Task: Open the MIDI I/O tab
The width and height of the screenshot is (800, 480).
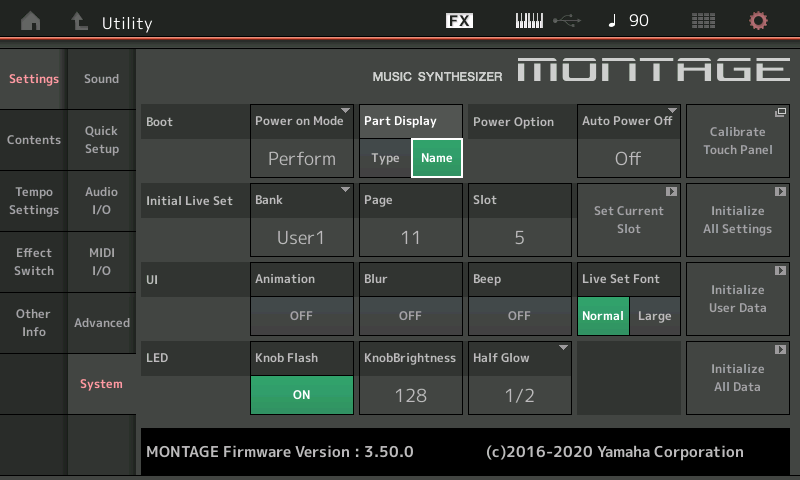Action: pos(101,262)
